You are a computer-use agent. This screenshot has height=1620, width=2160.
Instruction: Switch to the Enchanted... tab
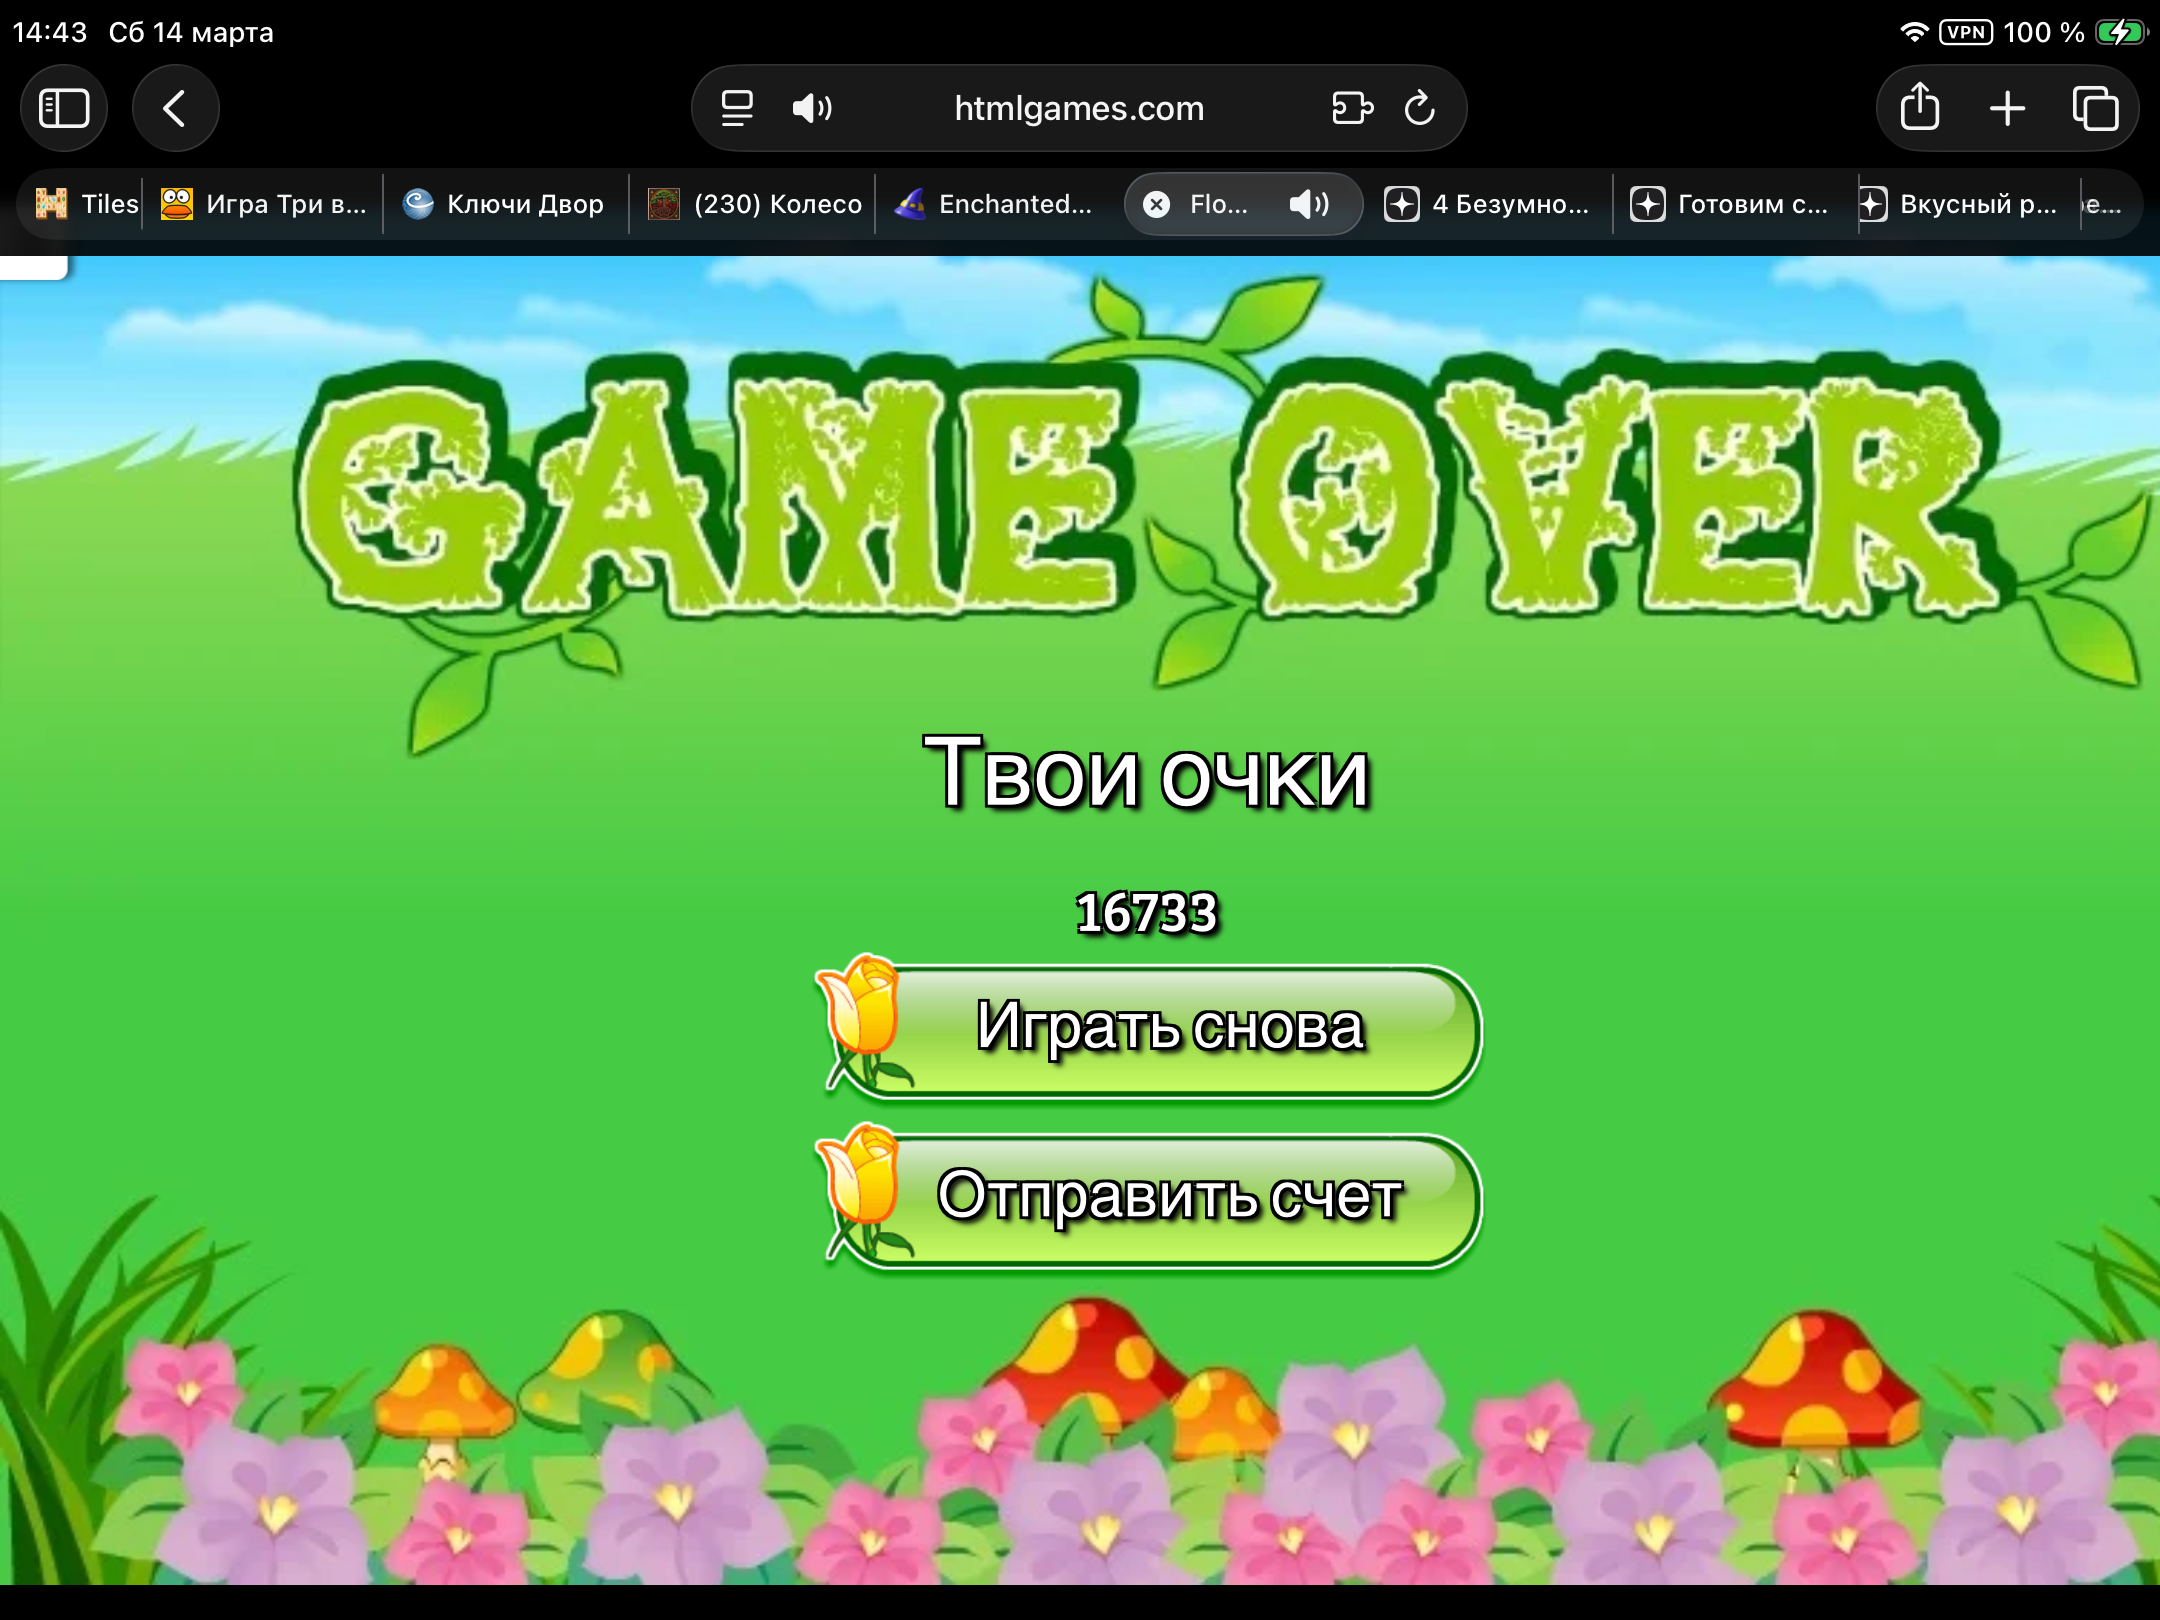tap(995, 205)
